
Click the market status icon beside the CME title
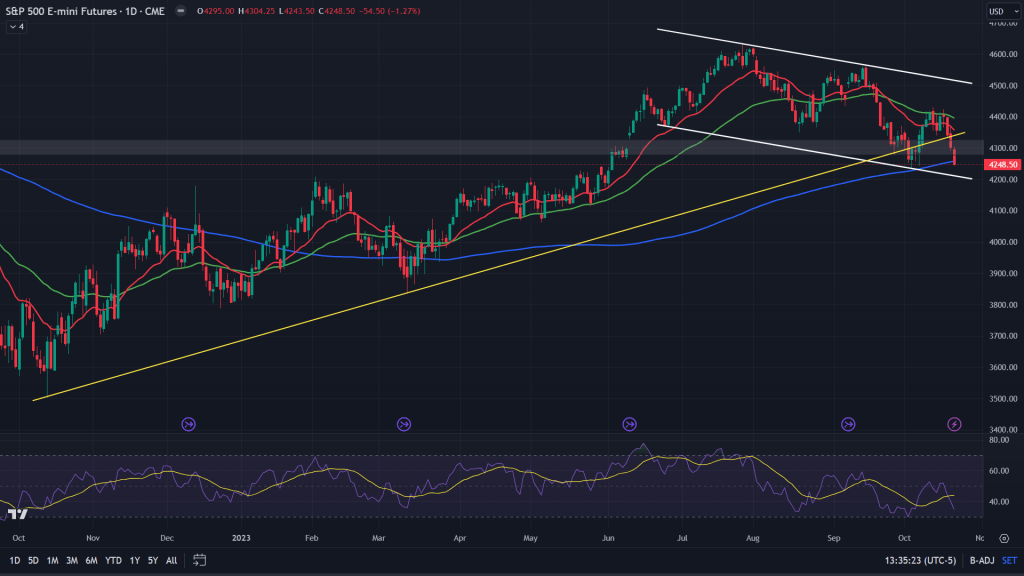click(179, 11)
